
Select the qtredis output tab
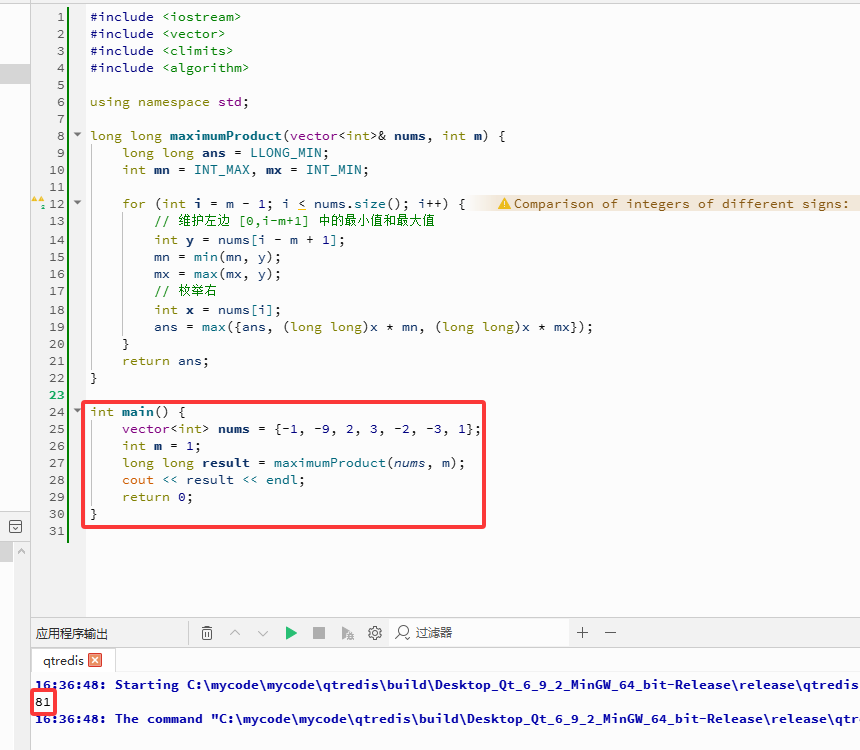pyautogui.click(x=63, y=660)
